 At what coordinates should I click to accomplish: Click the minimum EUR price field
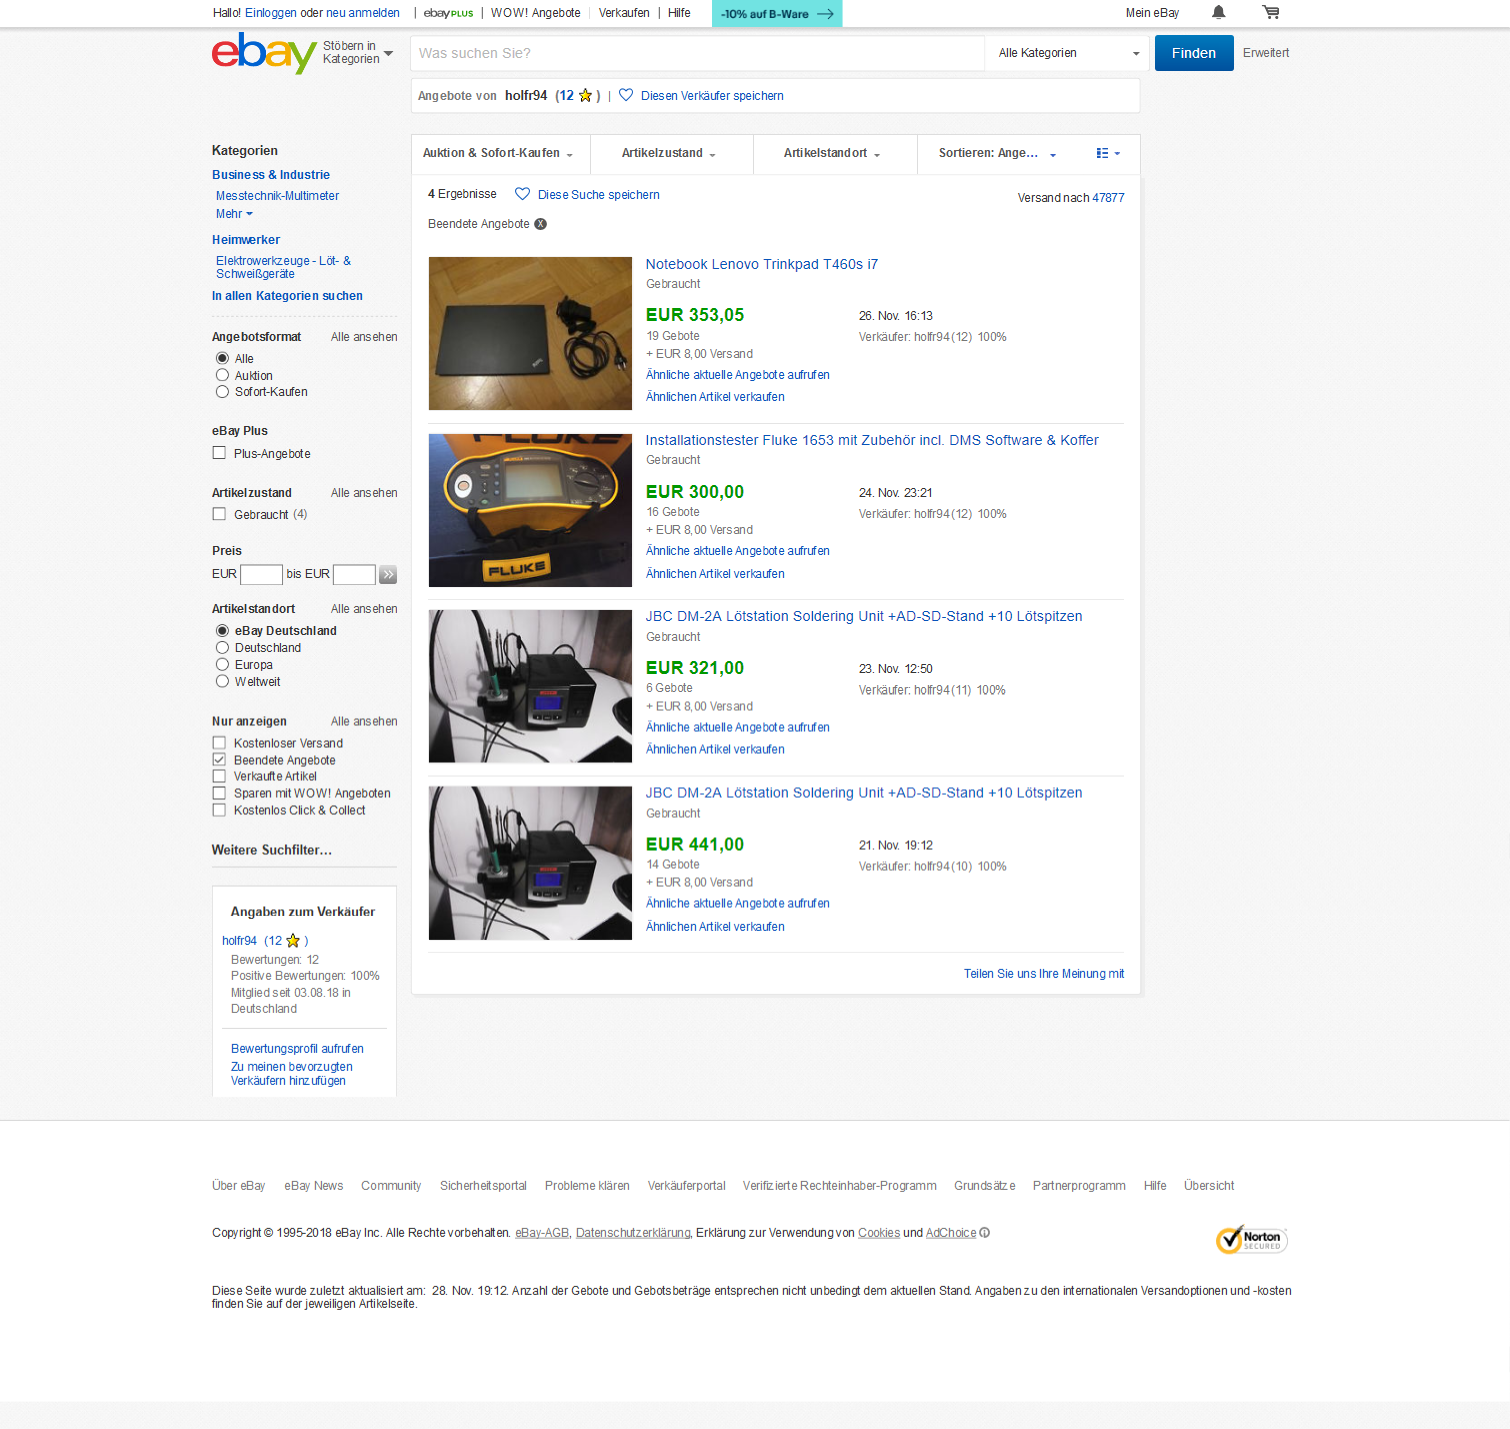coord(261,574)
